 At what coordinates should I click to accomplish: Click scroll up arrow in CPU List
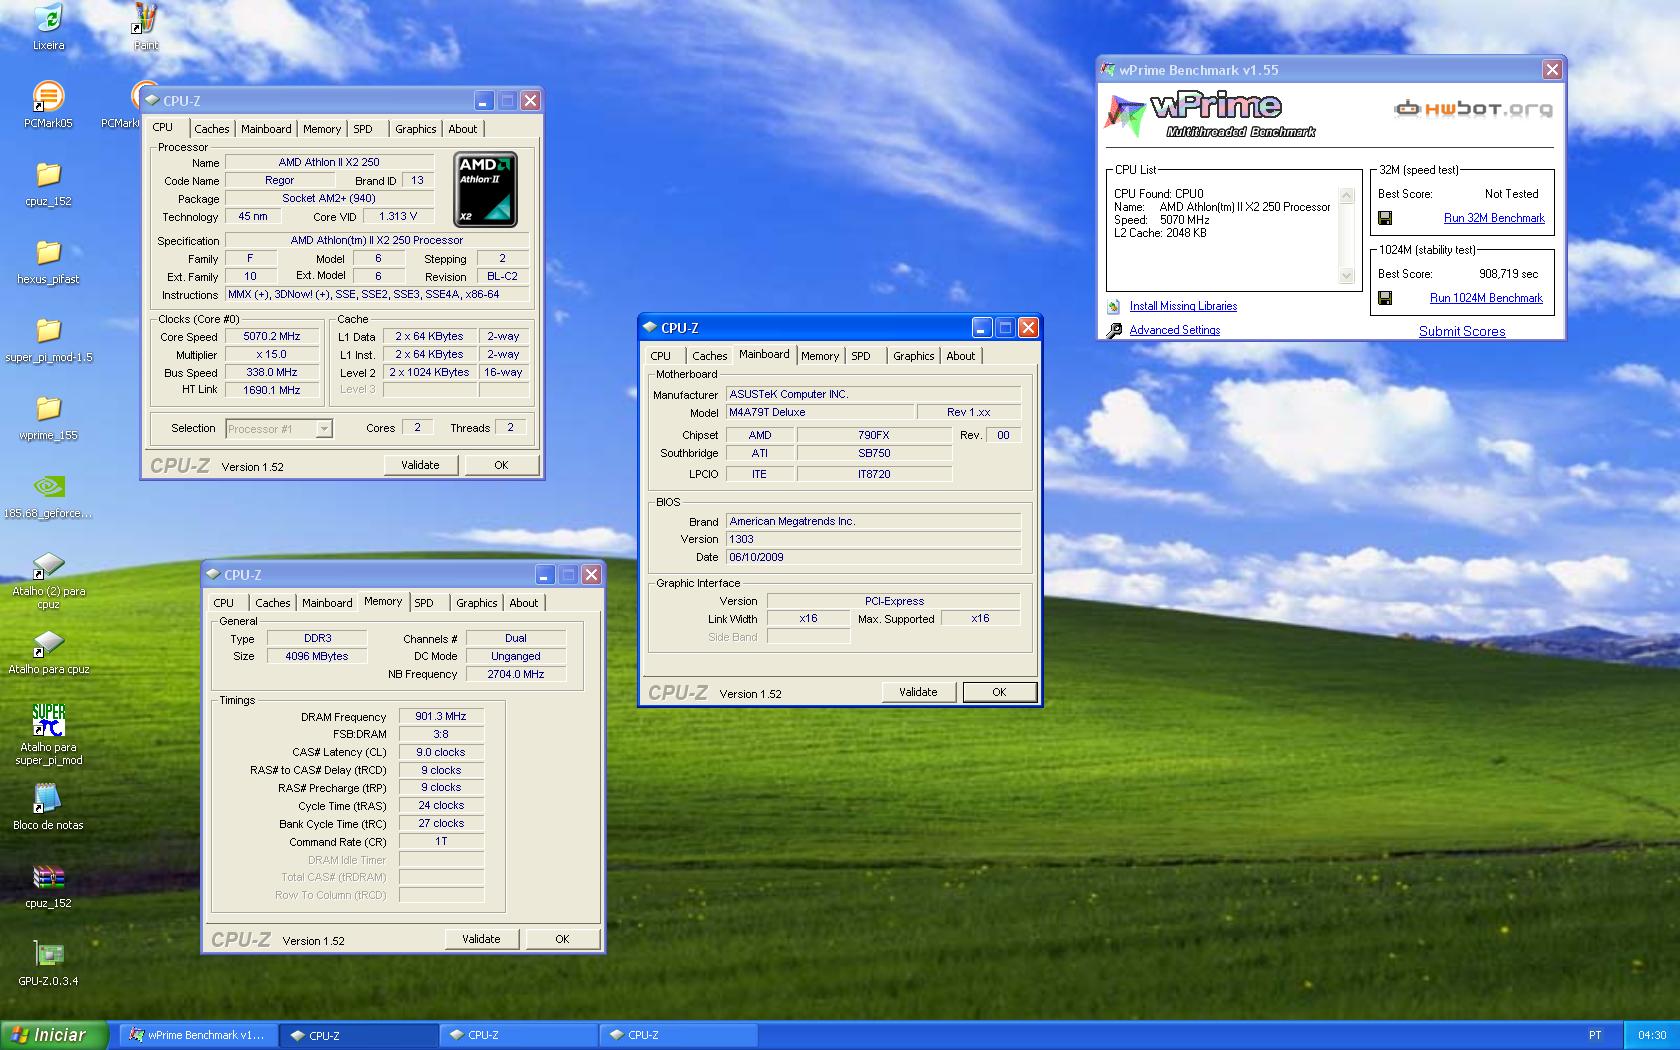[1346, 195]
